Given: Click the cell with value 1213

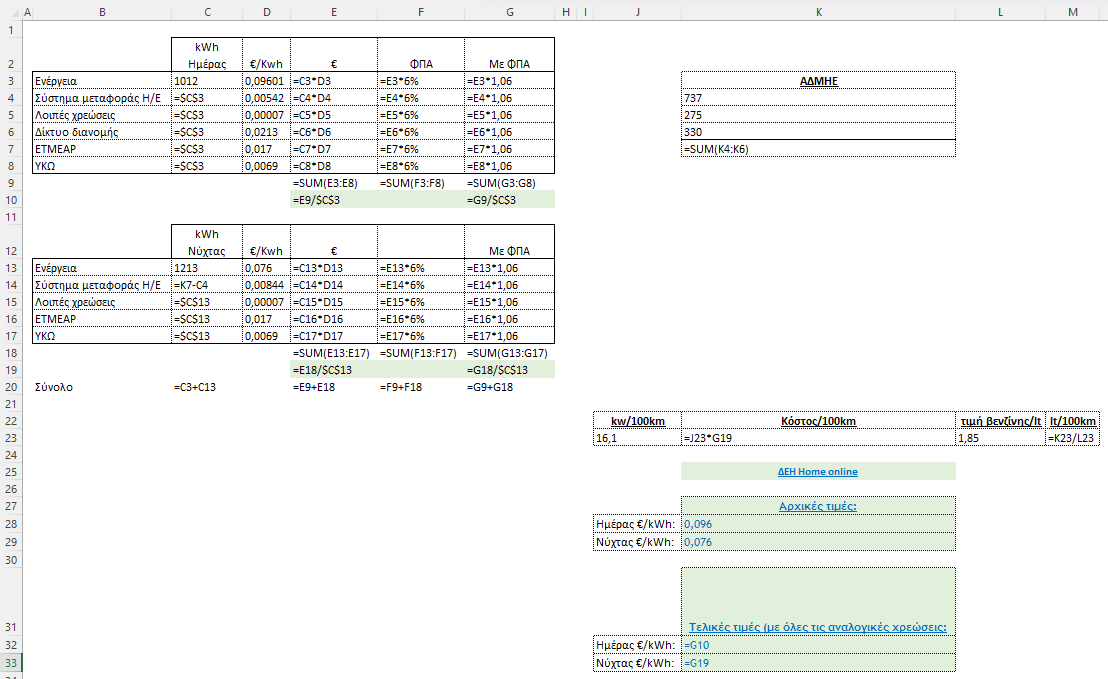Looking at the screenshot, I should click(207, 268).
